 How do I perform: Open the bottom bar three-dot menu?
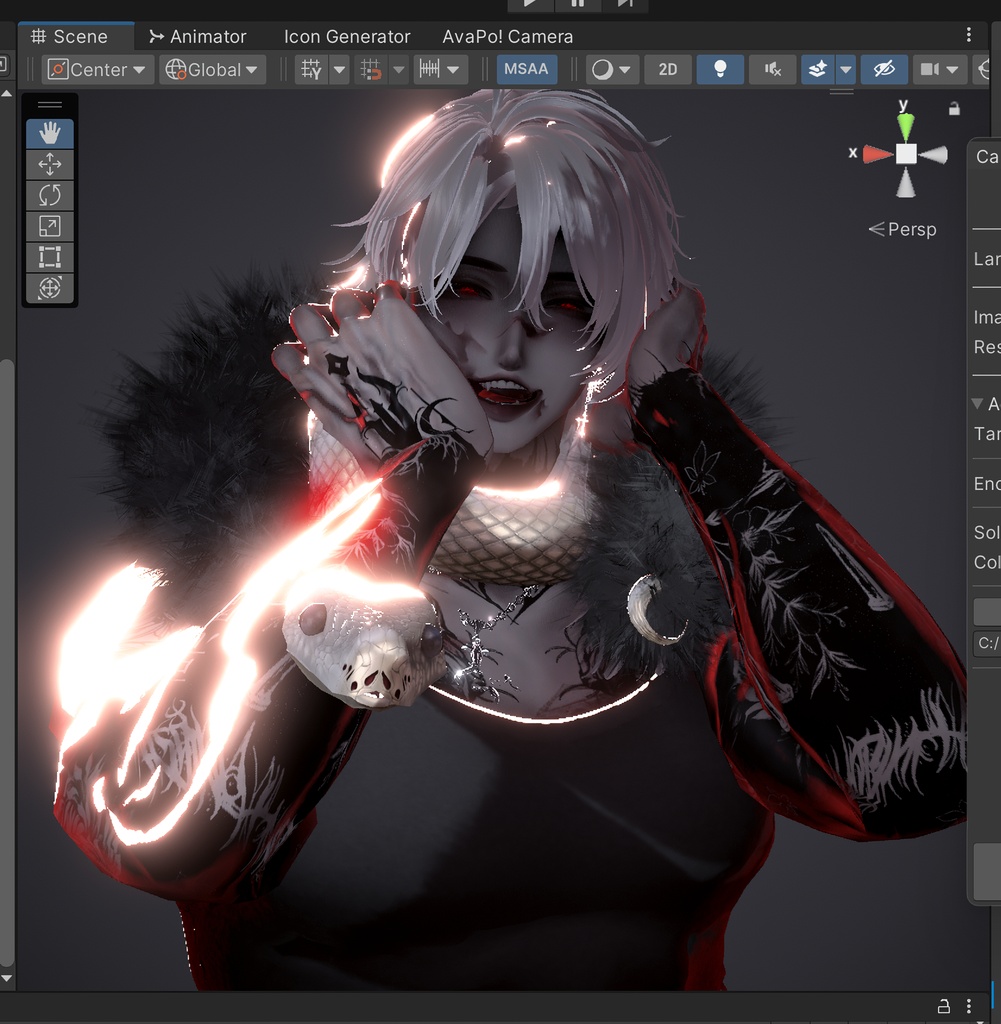pos(968,1006)
